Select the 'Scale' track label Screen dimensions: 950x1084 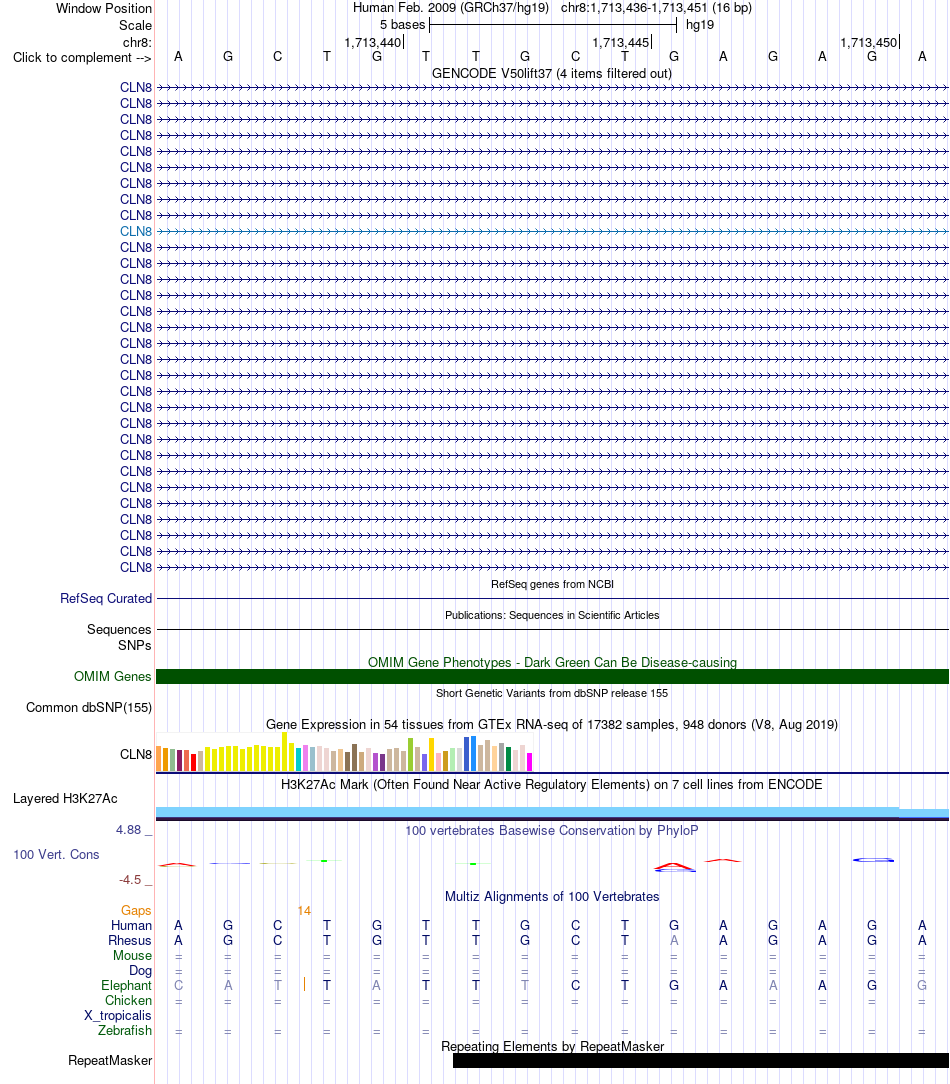coord(135,26)
